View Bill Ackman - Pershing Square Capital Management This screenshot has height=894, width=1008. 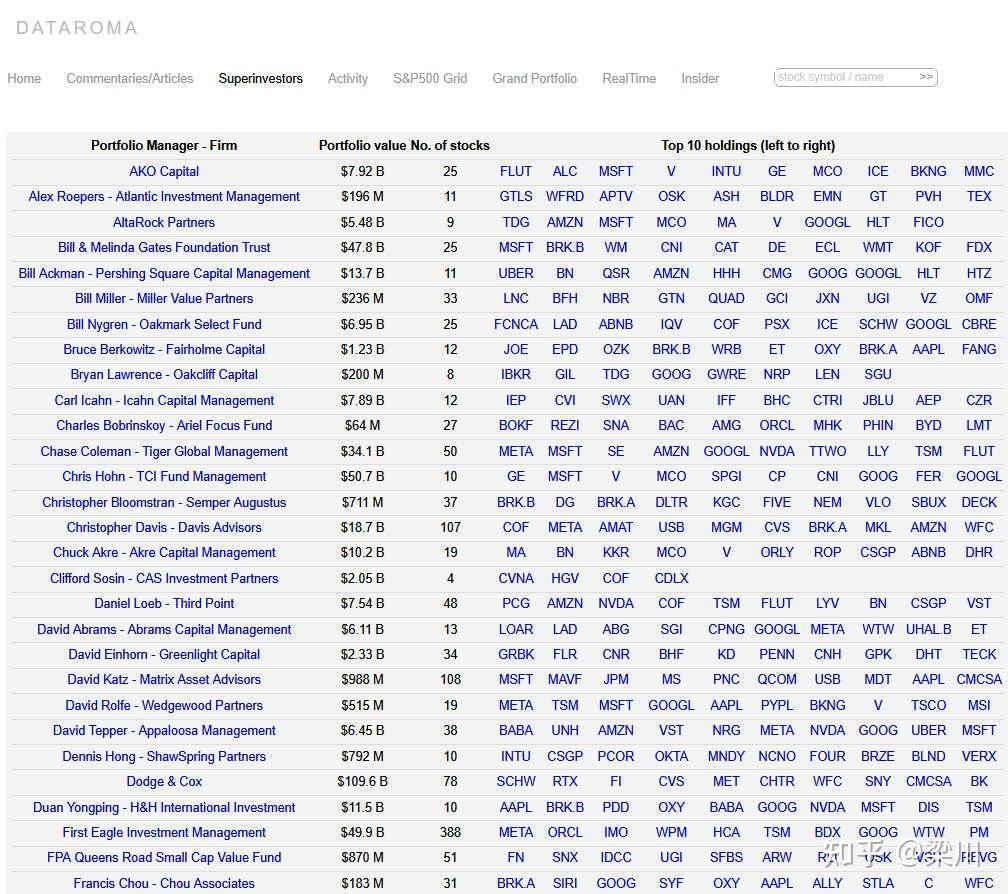[164, 273]
